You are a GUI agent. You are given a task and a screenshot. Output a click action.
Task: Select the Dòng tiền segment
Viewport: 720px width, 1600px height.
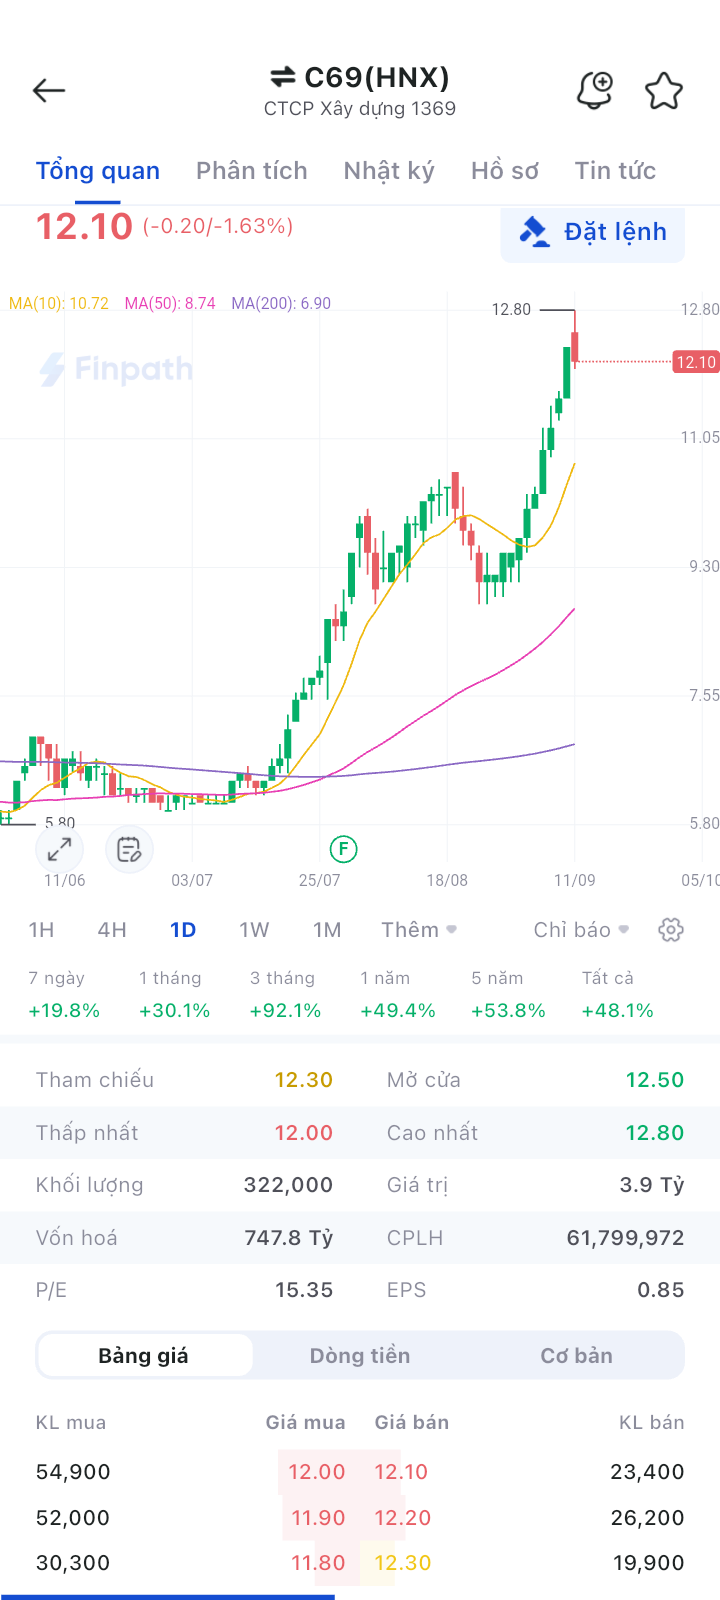coord(360,1356)
